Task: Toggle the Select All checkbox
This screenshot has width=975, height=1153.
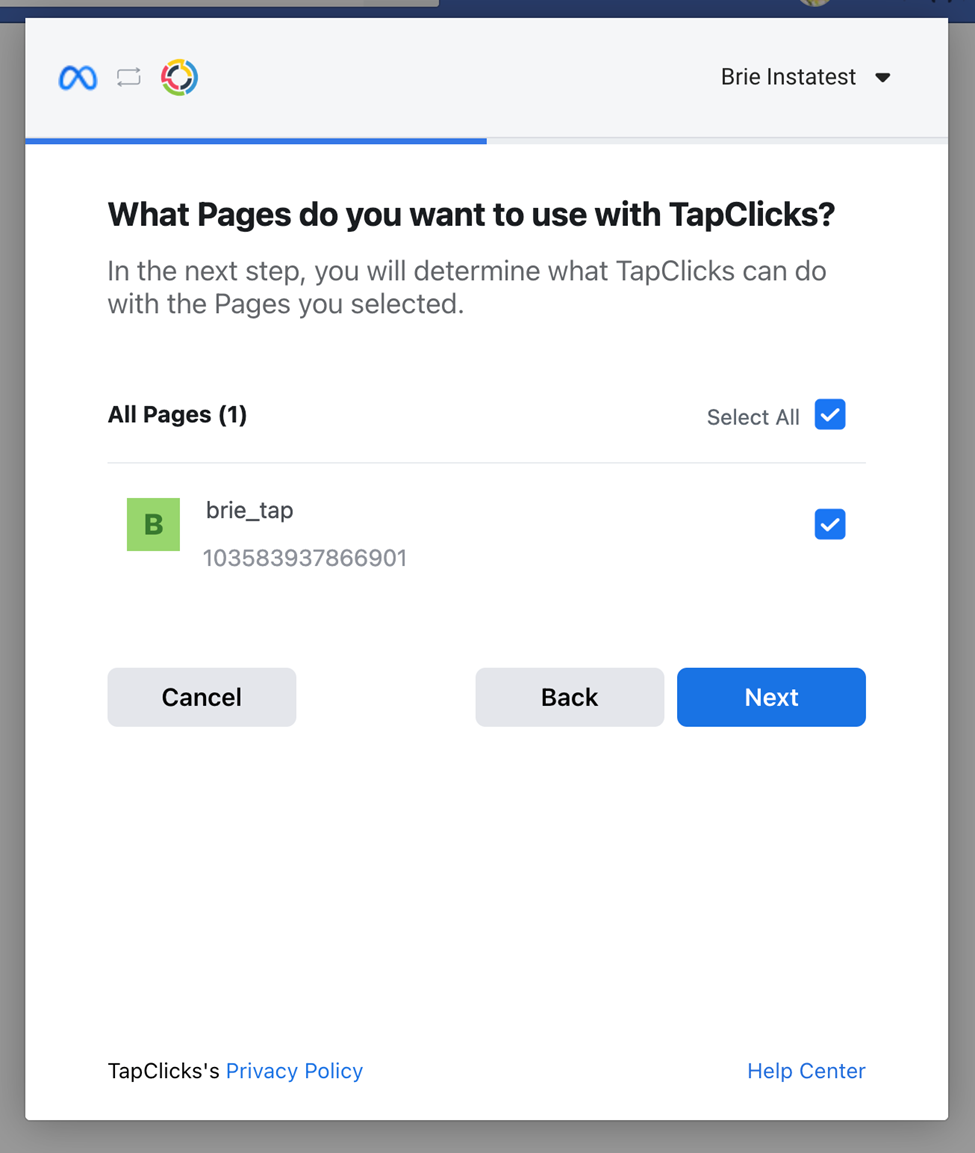Action: point(829,415)
